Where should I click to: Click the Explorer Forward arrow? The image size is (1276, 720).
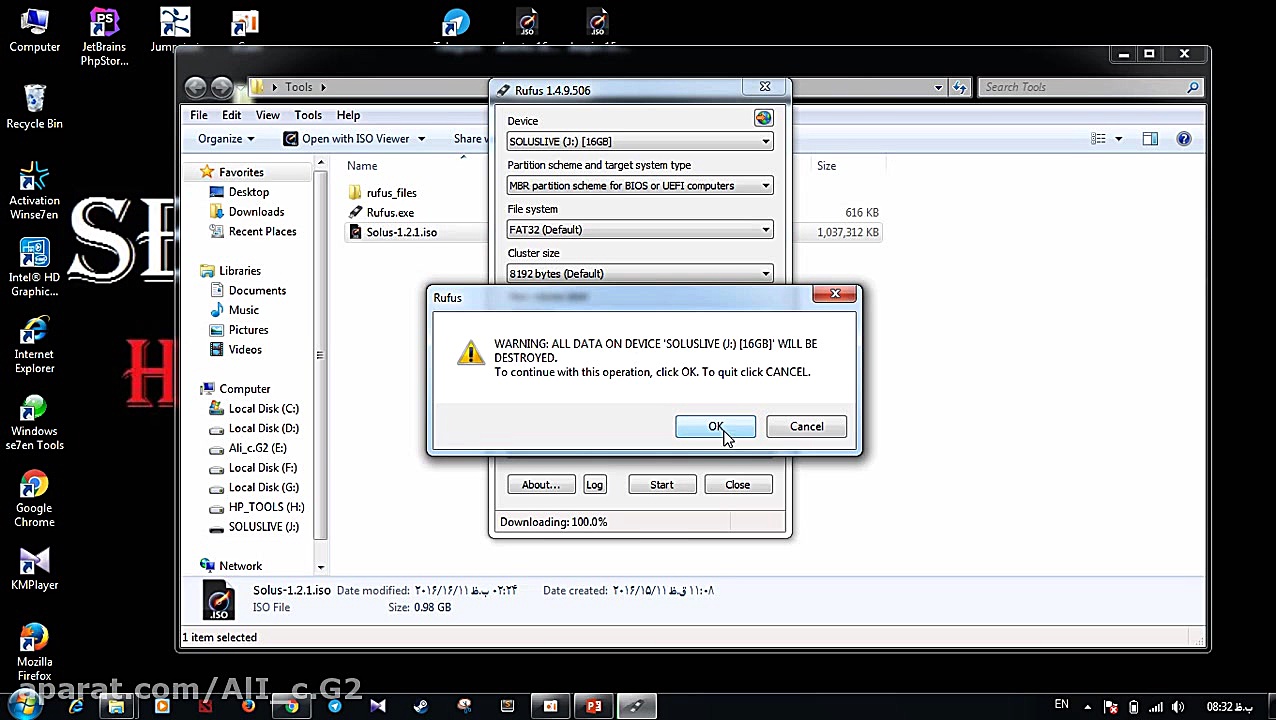(222, 87)
